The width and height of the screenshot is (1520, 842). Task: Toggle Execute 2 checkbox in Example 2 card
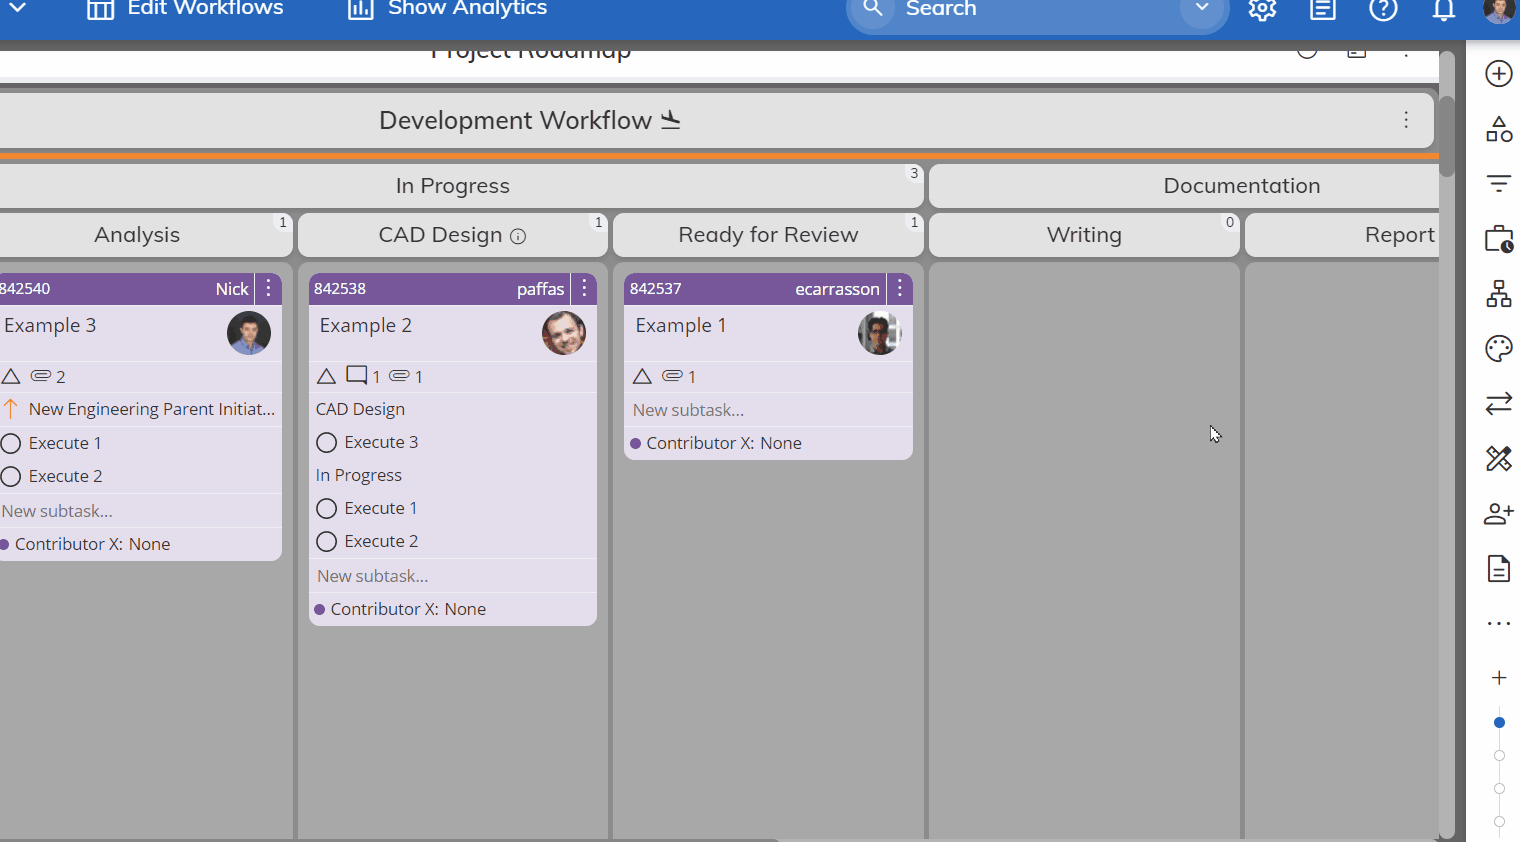(x=326, y=541)
